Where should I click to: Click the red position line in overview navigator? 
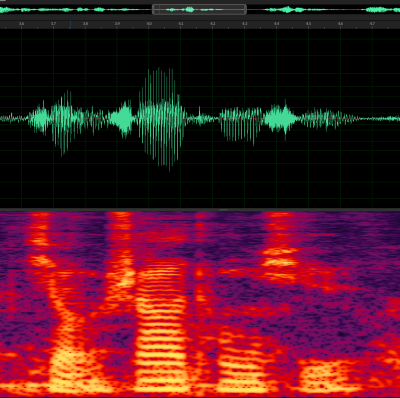click(x=159, y=9)
